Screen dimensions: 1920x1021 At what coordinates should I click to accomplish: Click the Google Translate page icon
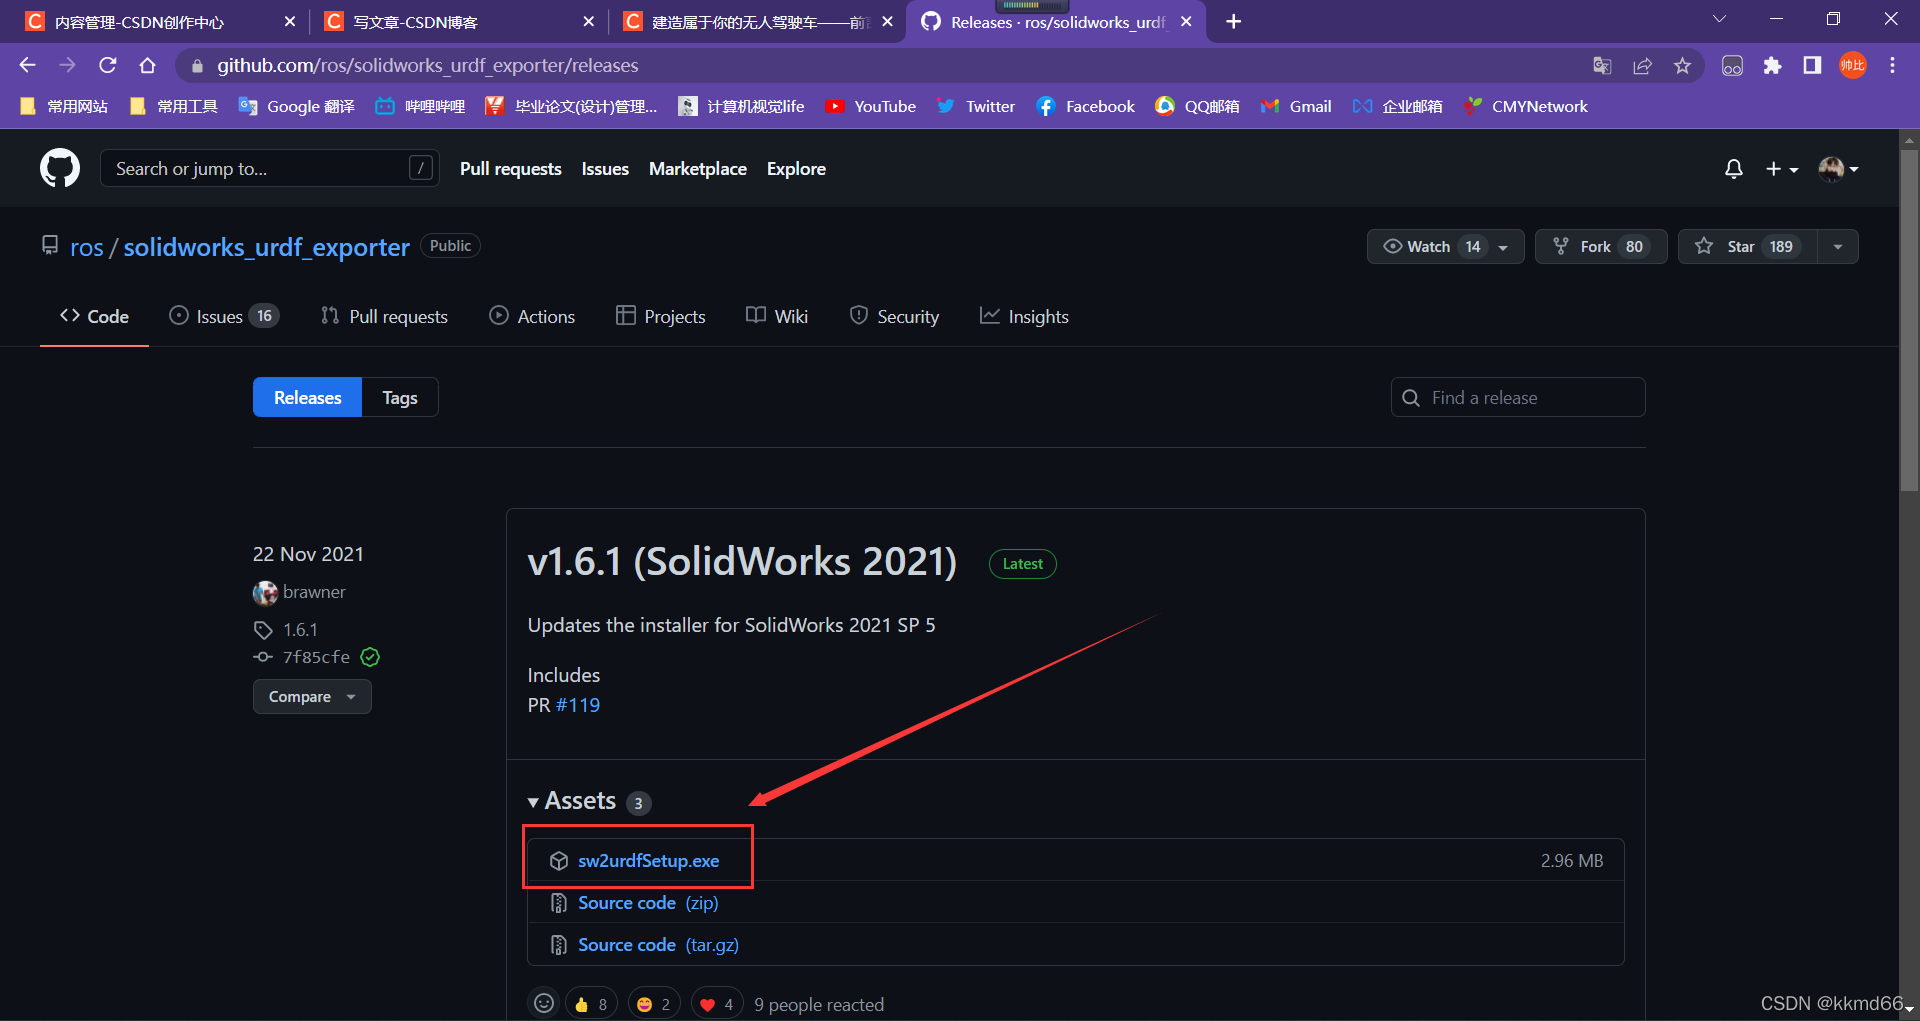1602,65
